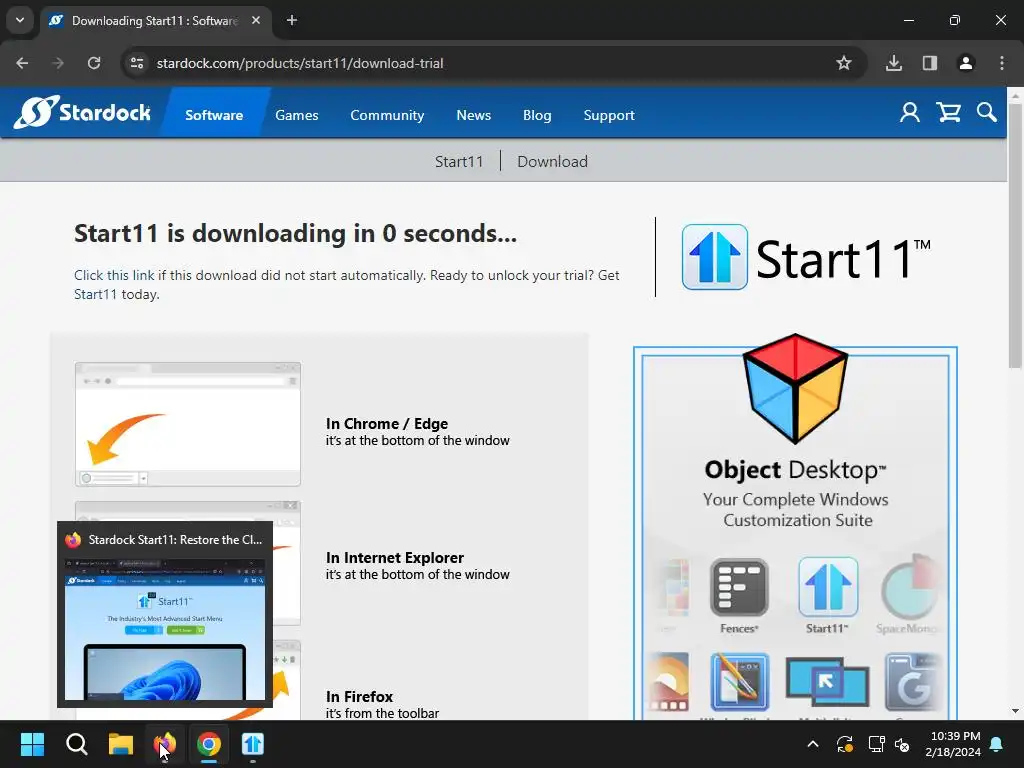Open Chrome profile avatar
This screenshot has height=768, width=1024.
966,63
